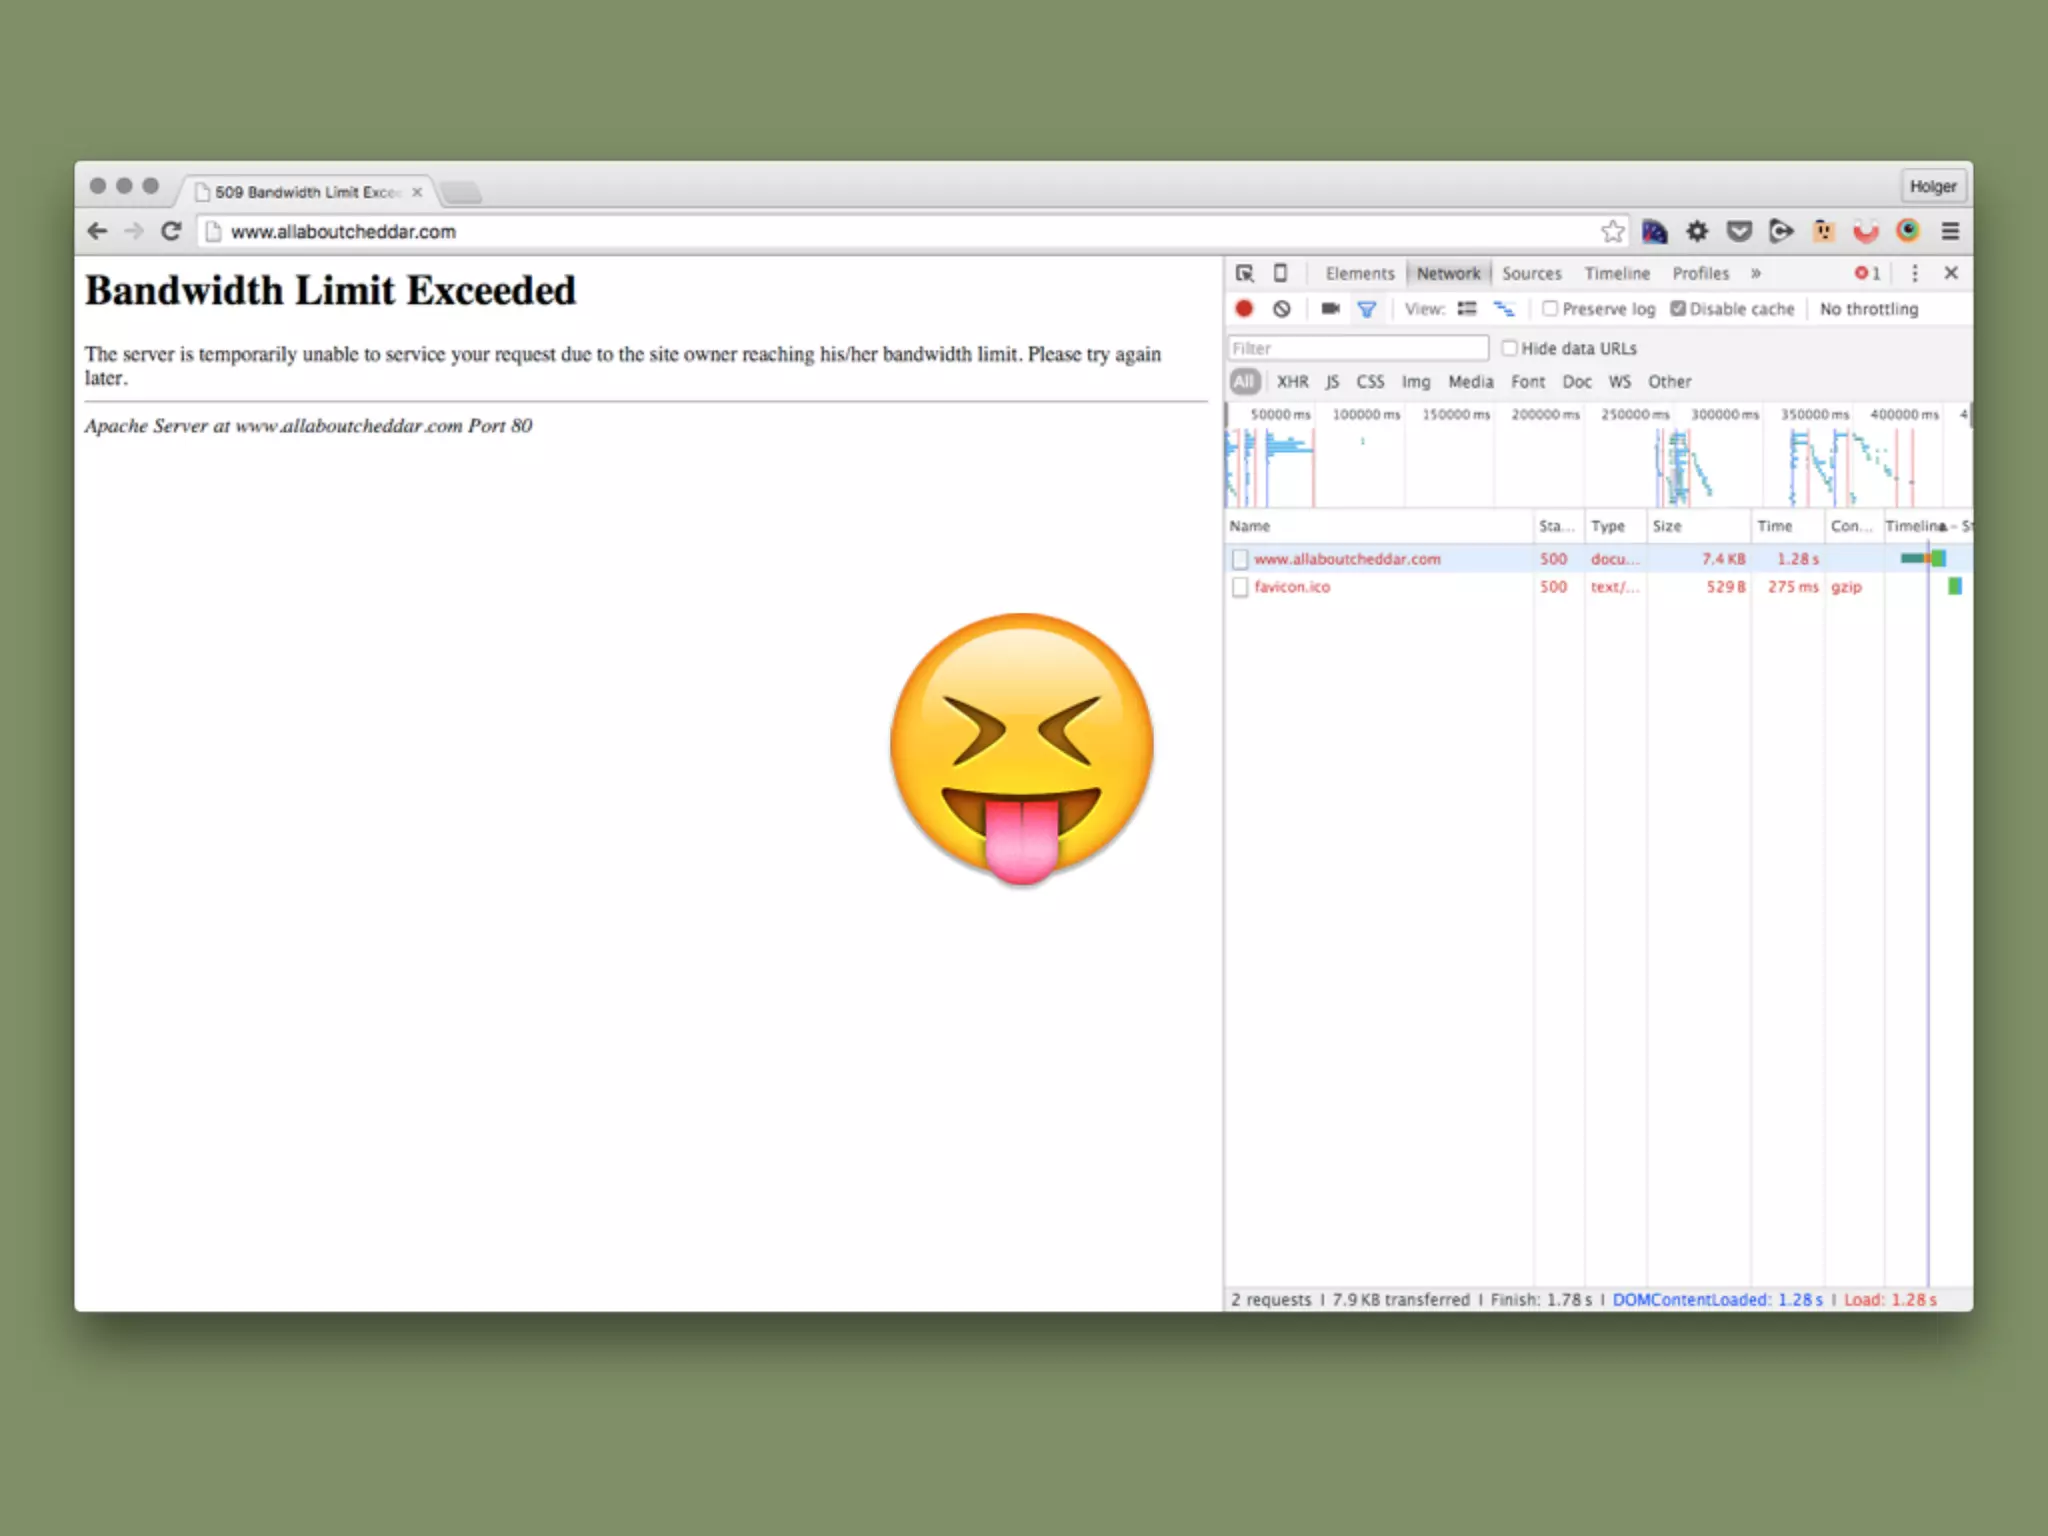The width and height of the screenshot is (2048, 1536).
Task: Stop recording network log red button
Action: 1244,309
